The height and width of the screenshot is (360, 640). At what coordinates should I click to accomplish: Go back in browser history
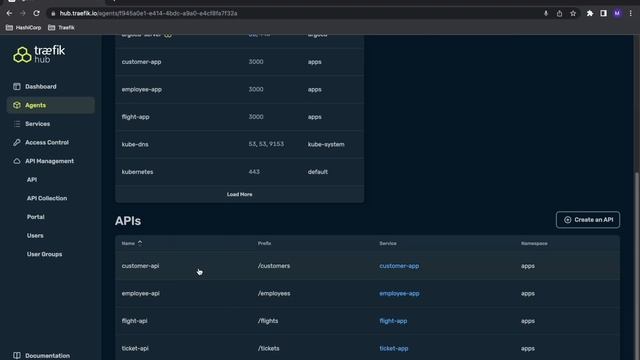click(9, 13)
